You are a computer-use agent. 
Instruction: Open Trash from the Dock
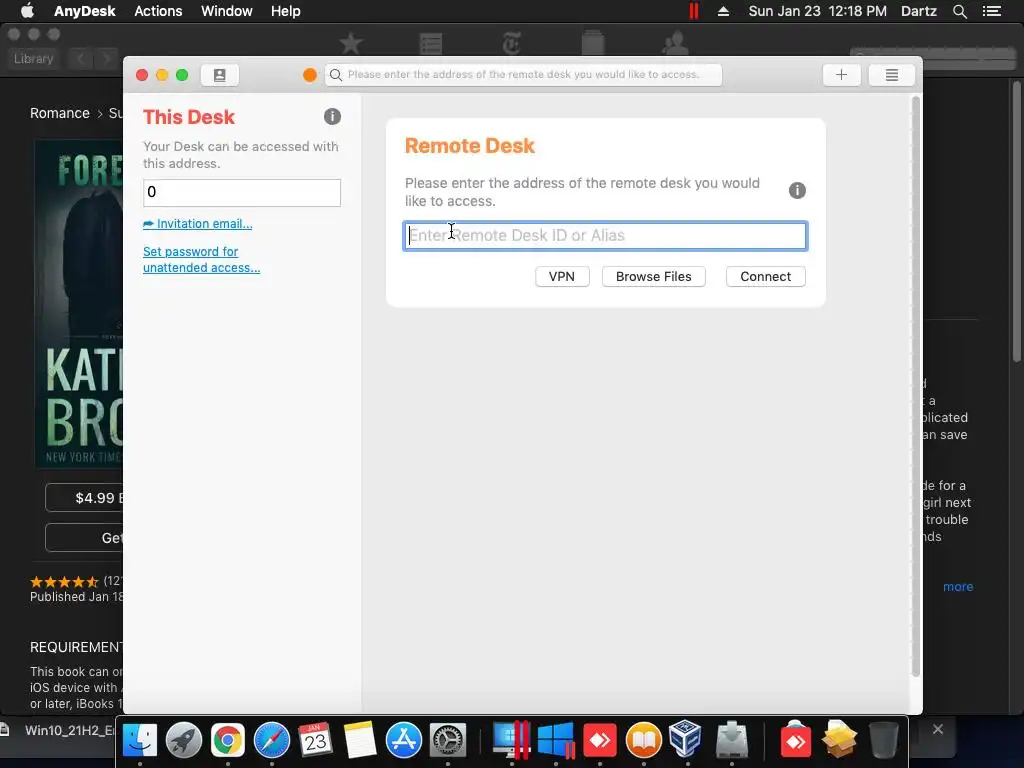[x=883, y=740]
